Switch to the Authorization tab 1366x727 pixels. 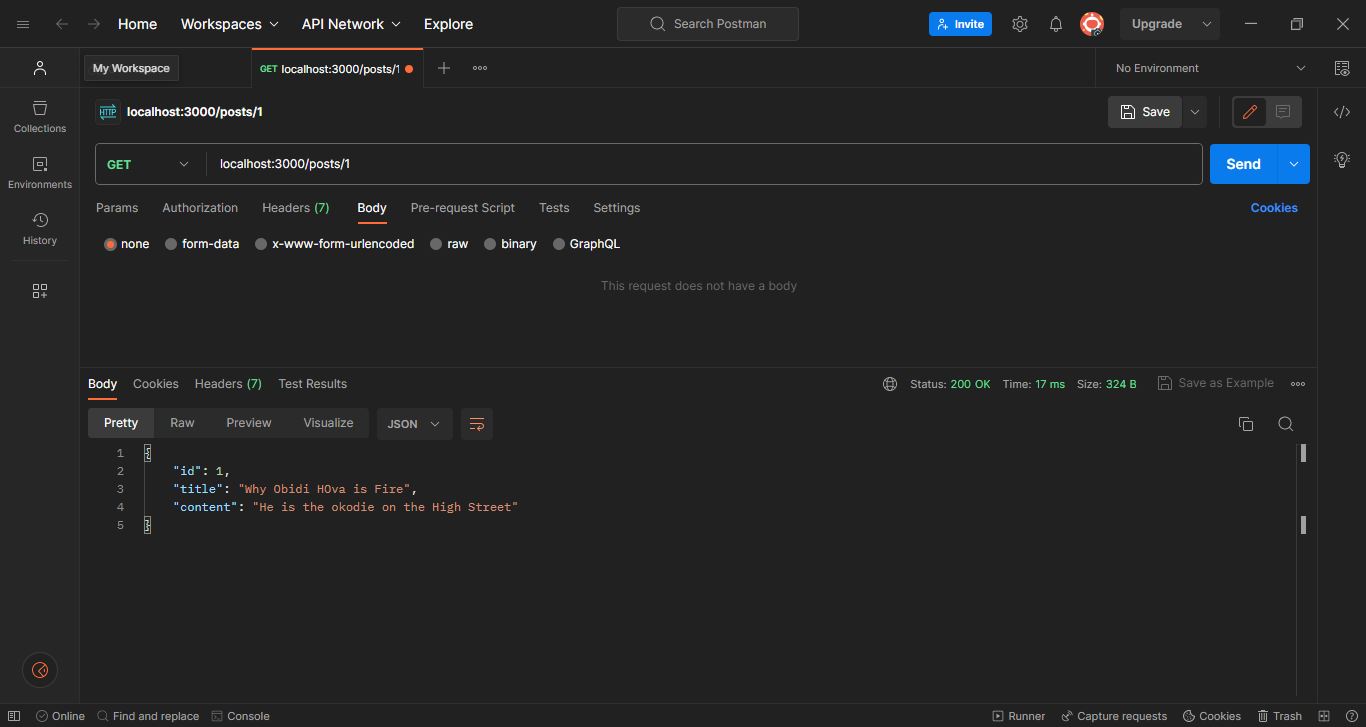200,208
